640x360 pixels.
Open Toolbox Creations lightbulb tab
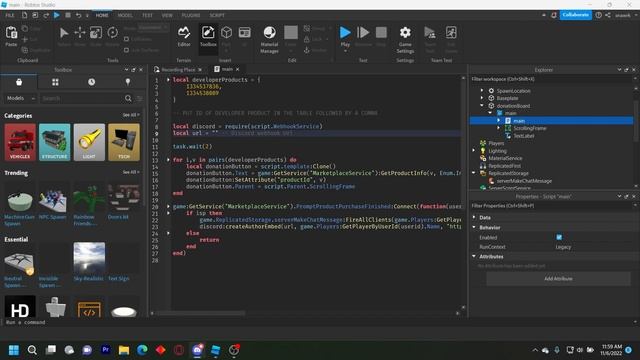click(x=128, y=82)
